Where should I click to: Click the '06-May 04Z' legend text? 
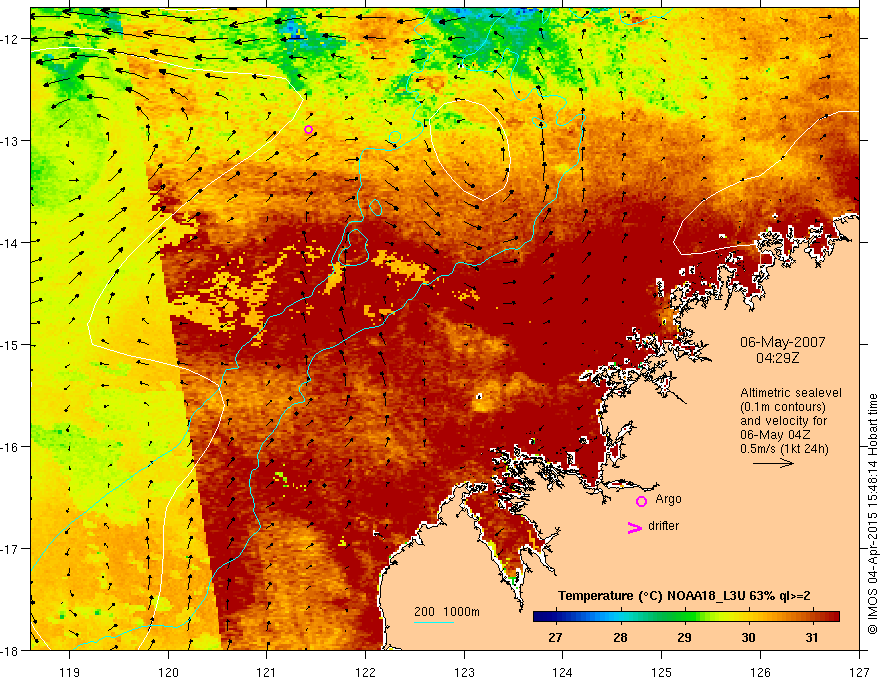coord(776,435)
